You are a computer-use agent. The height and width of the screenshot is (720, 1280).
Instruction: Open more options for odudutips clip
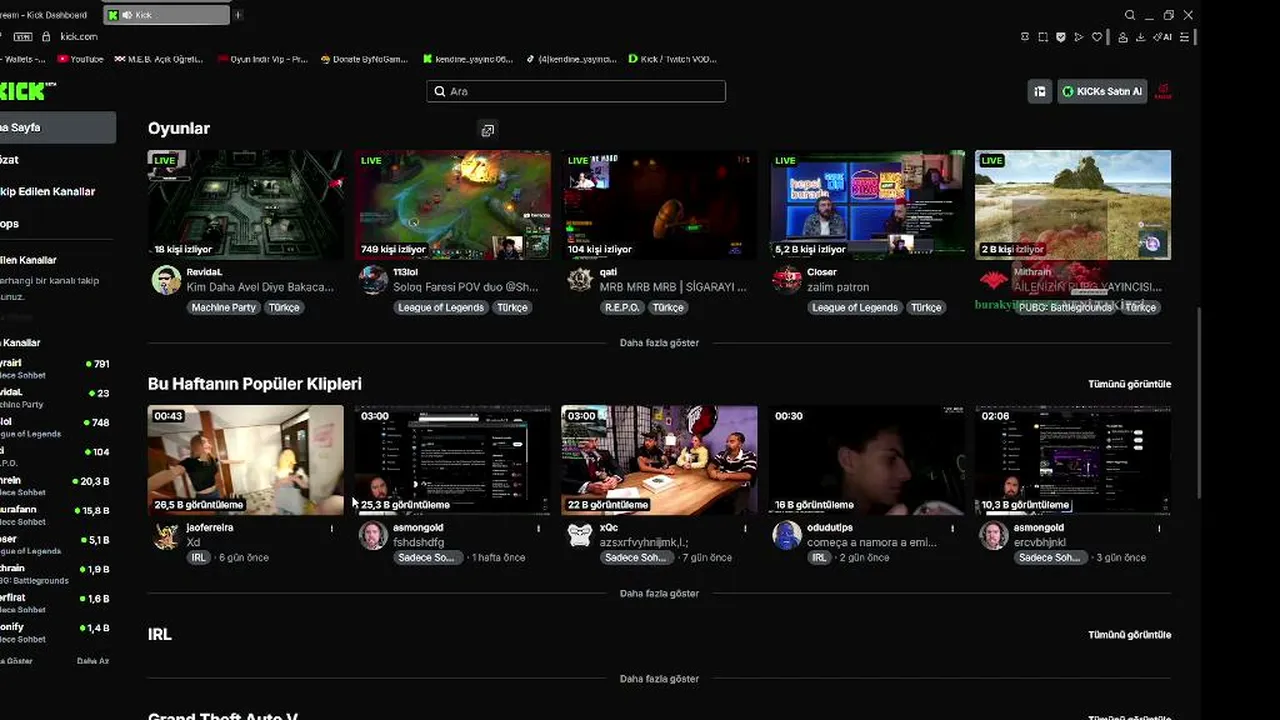pyautogui.click(x=952, y=528)
